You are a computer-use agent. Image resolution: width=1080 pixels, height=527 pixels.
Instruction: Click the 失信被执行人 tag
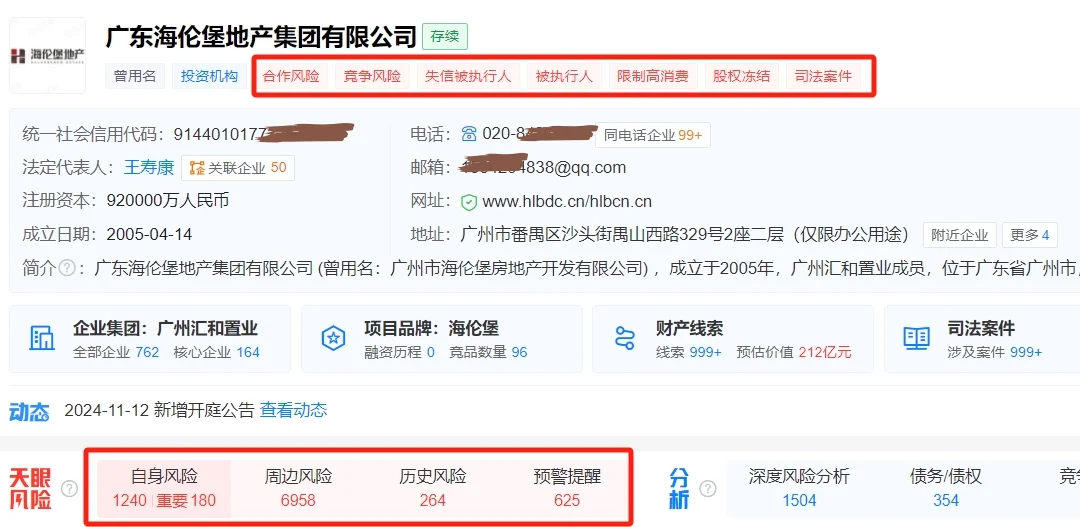coord(468,76)
